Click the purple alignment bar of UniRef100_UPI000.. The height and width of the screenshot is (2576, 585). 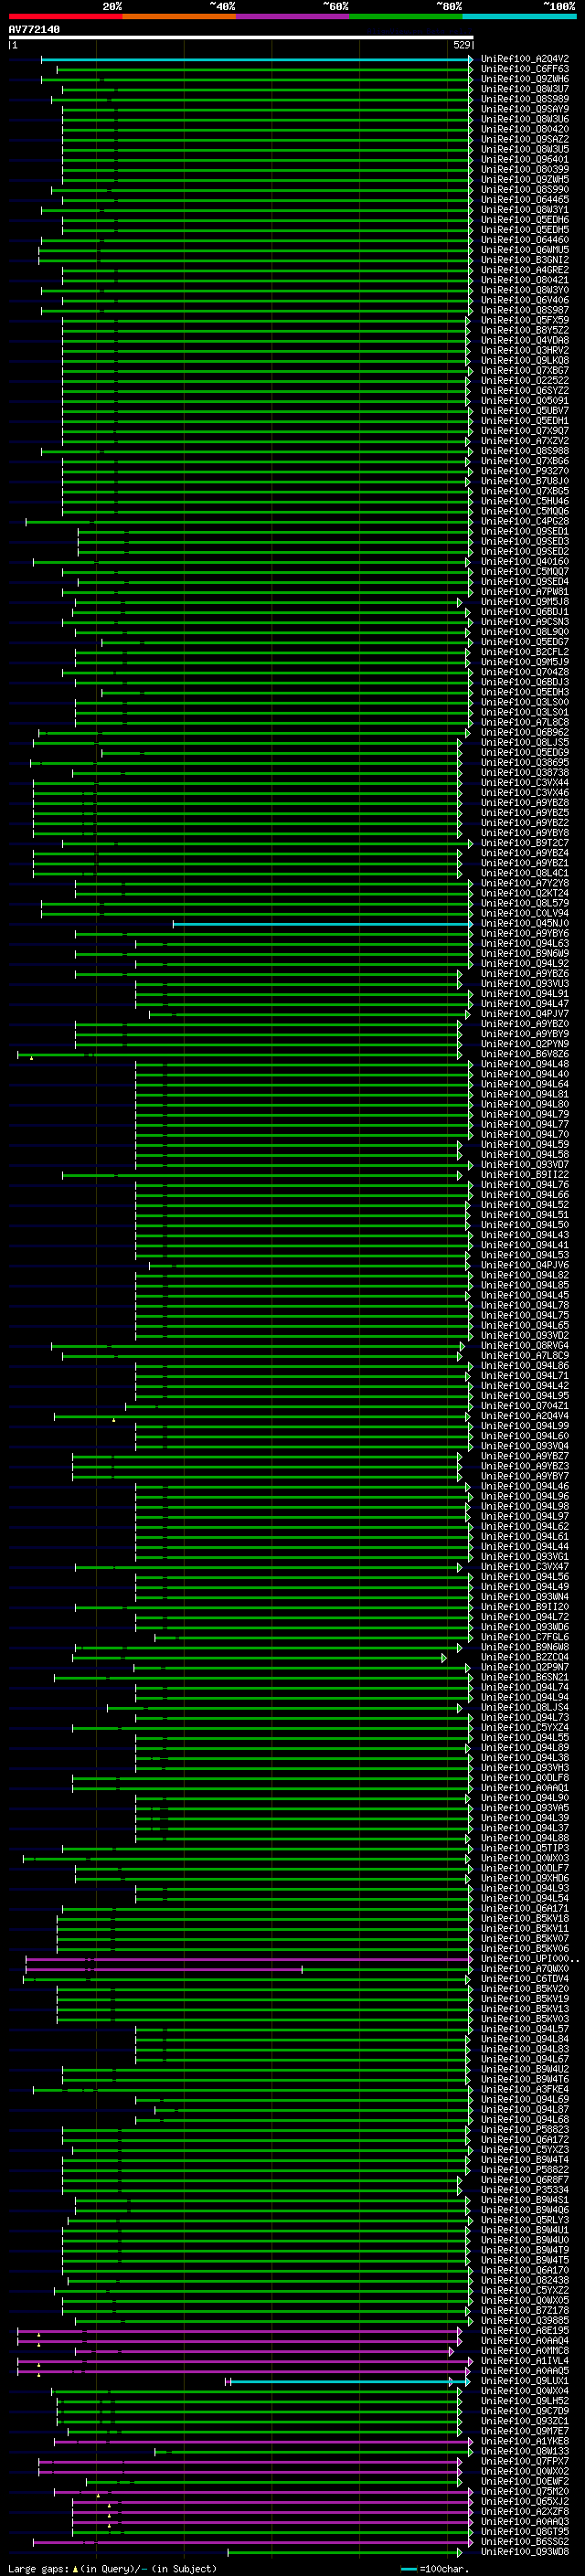coord(248,1961)
